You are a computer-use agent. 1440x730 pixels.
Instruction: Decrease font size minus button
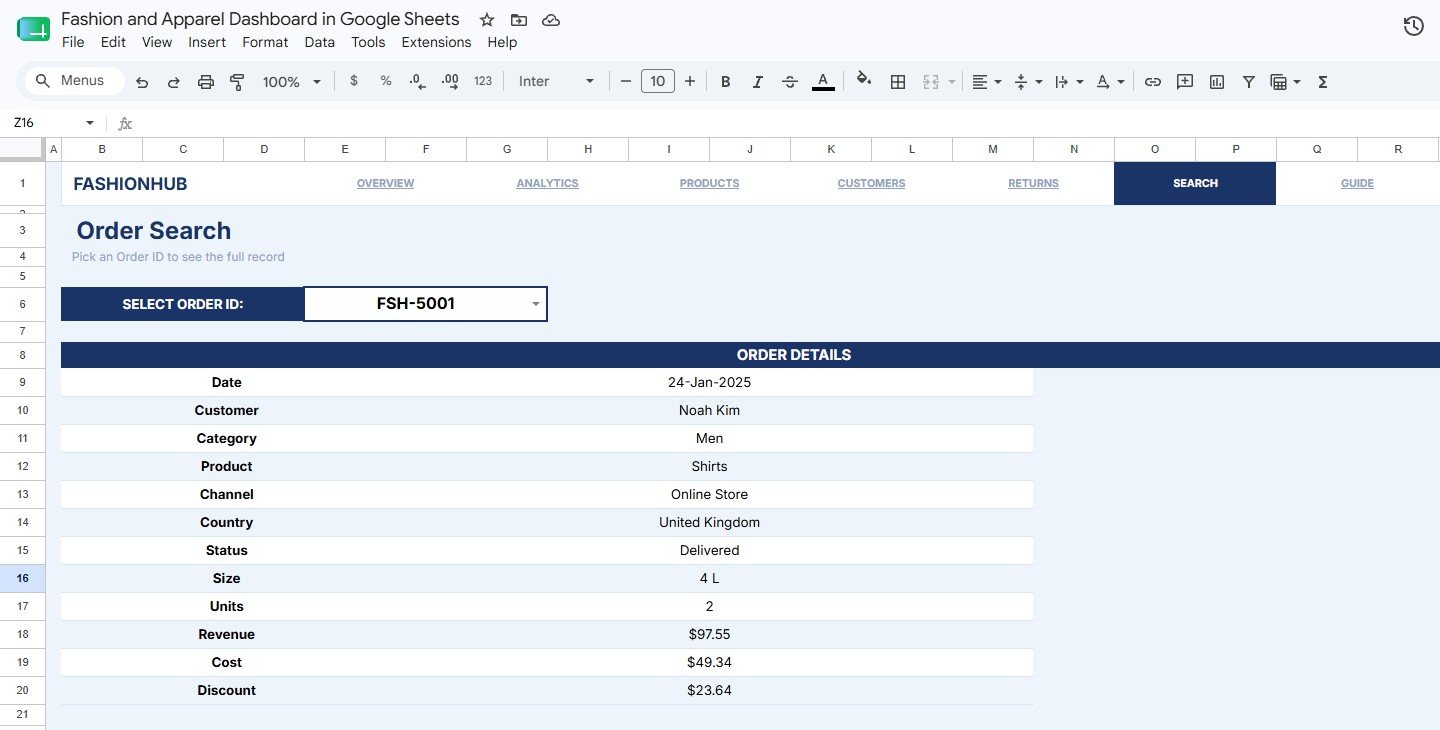click(x=626, y=81)
